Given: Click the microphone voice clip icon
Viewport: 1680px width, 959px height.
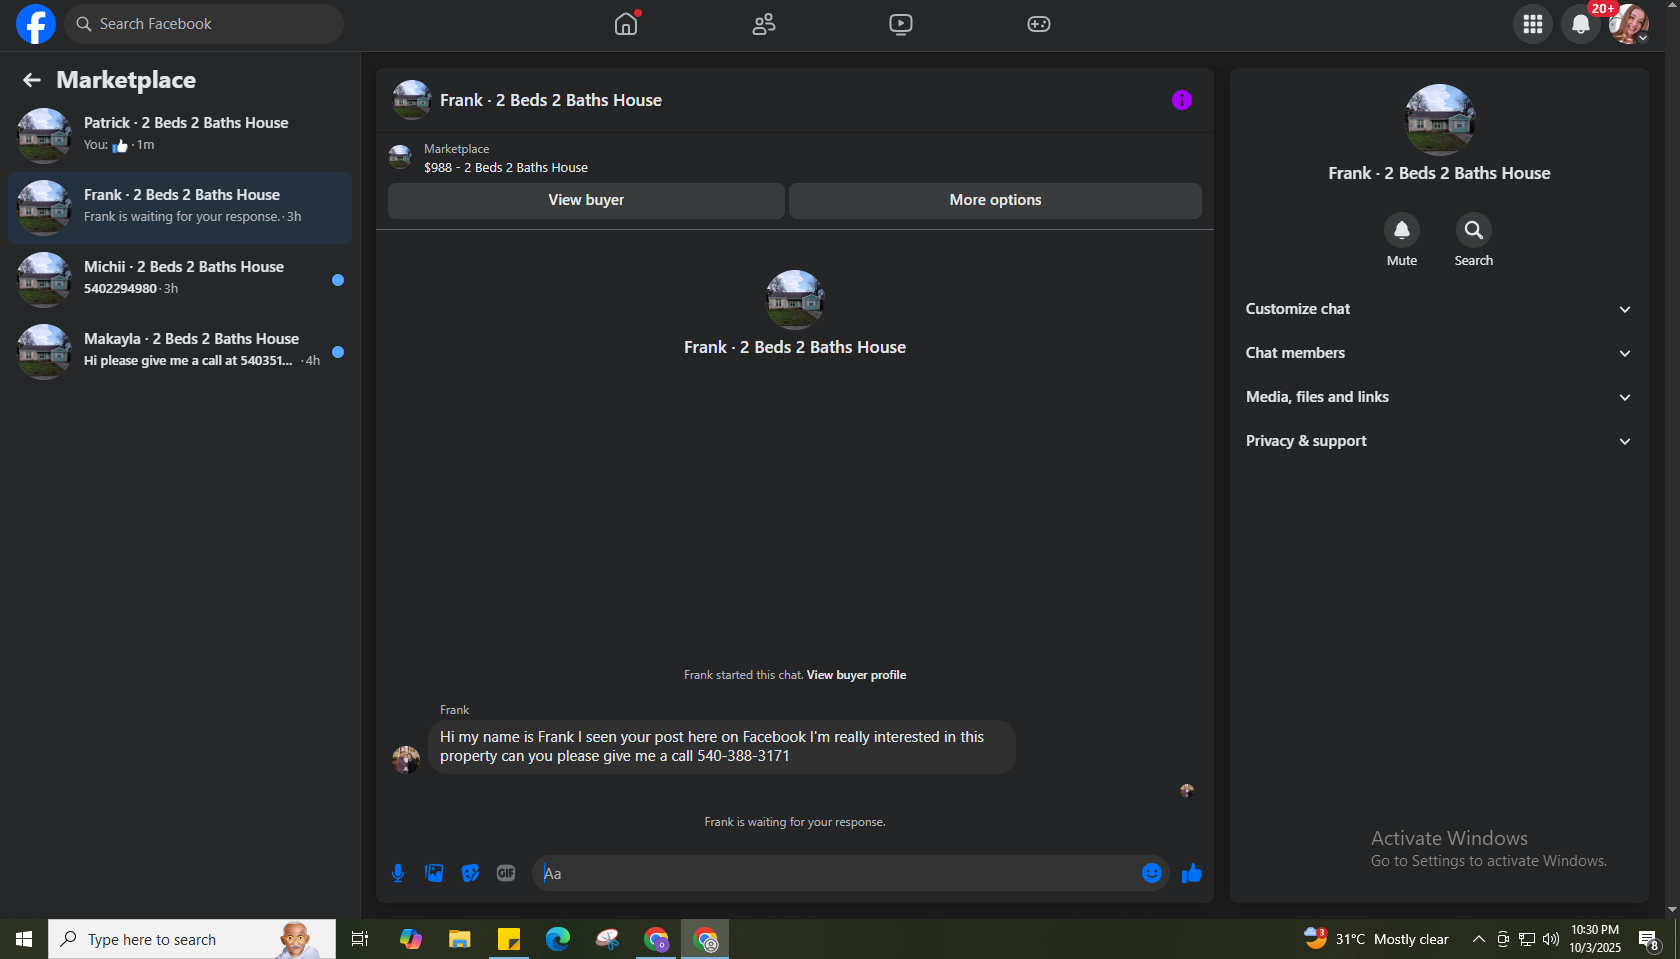Looking at the screenshot, I should coord(398,873).
